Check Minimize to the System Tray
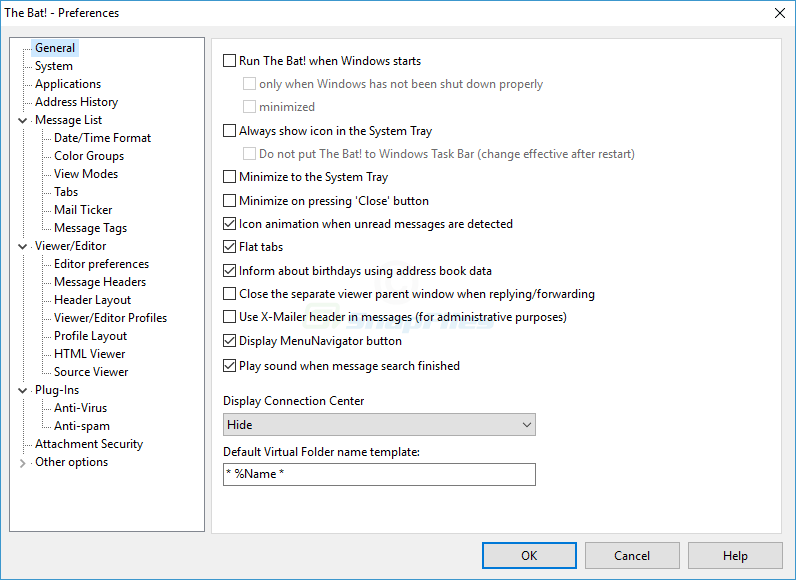 pos(229,177)
